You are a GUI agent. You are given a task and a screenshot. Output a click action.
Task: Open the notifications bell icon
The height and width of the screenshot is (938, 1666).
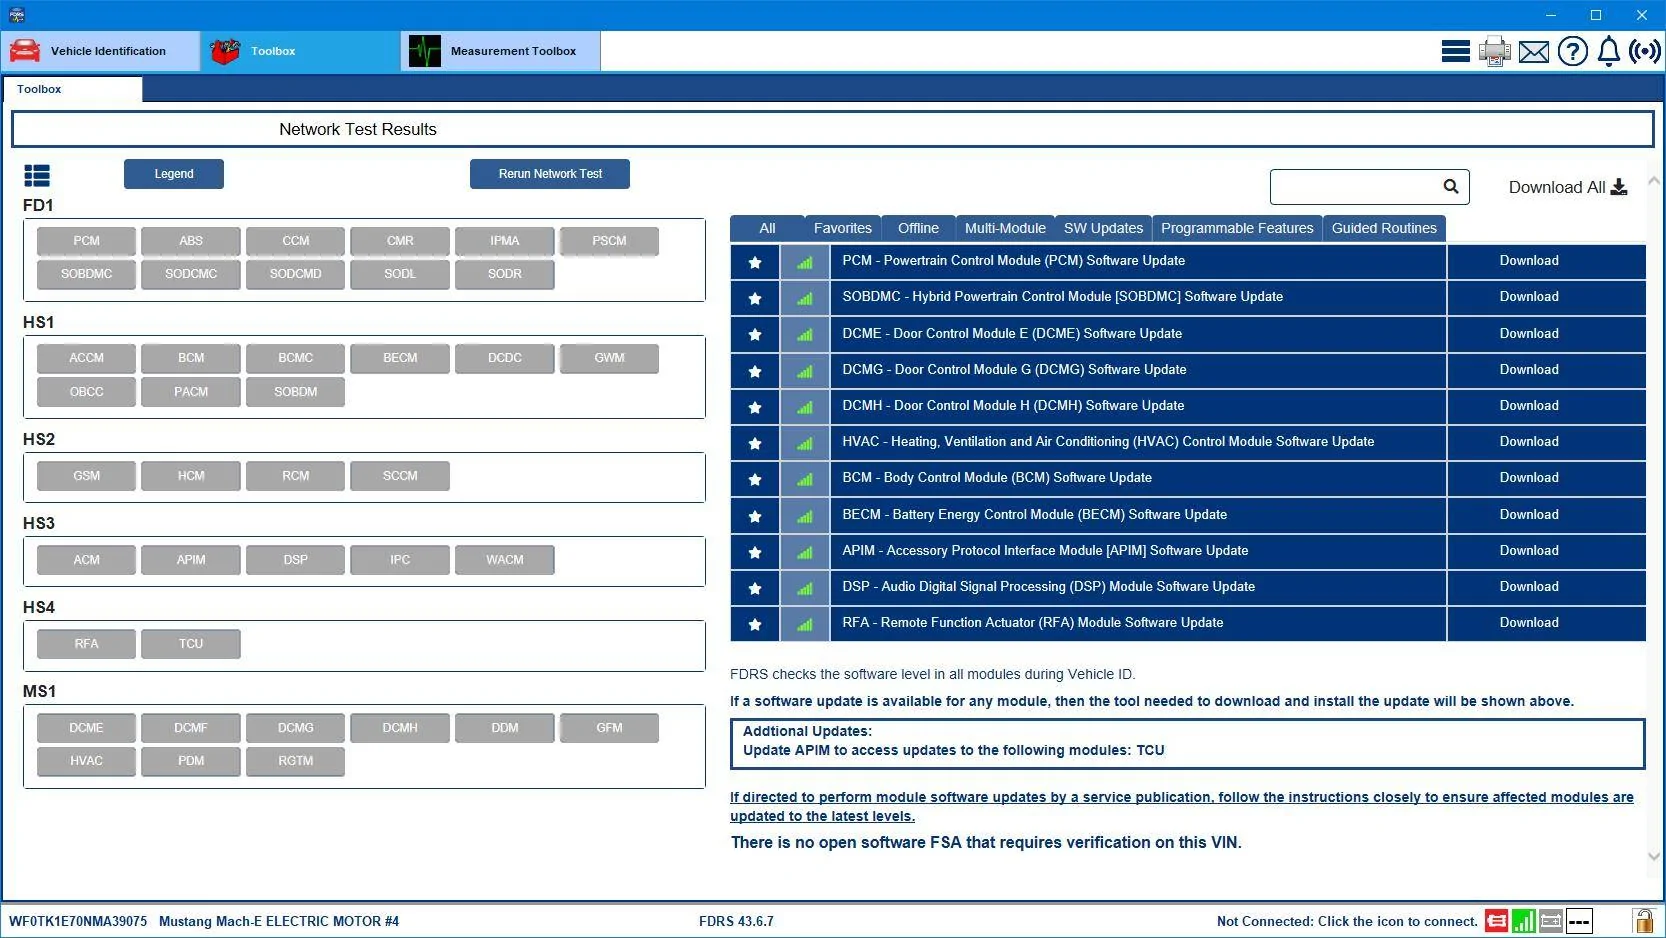tap(1608, 51)
